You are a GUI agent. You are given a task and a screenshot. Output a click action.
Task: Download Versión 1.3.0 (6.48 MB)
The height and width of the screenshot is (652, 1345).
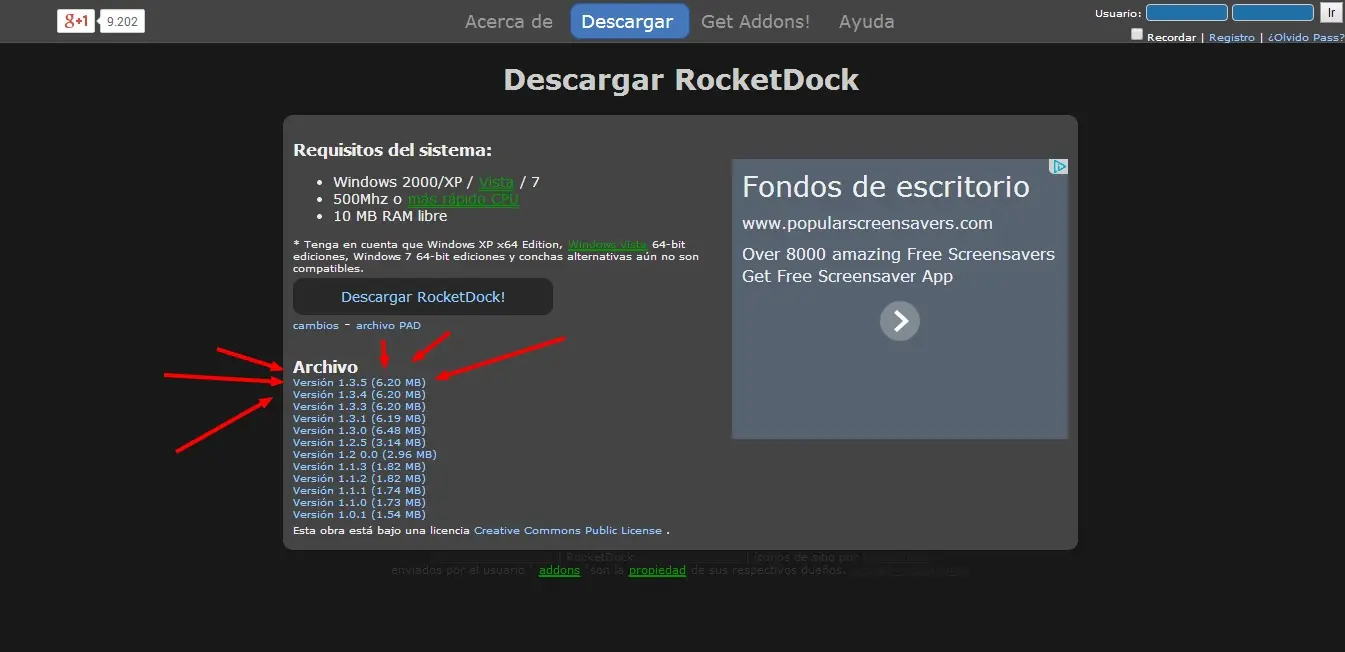[359, 430]
